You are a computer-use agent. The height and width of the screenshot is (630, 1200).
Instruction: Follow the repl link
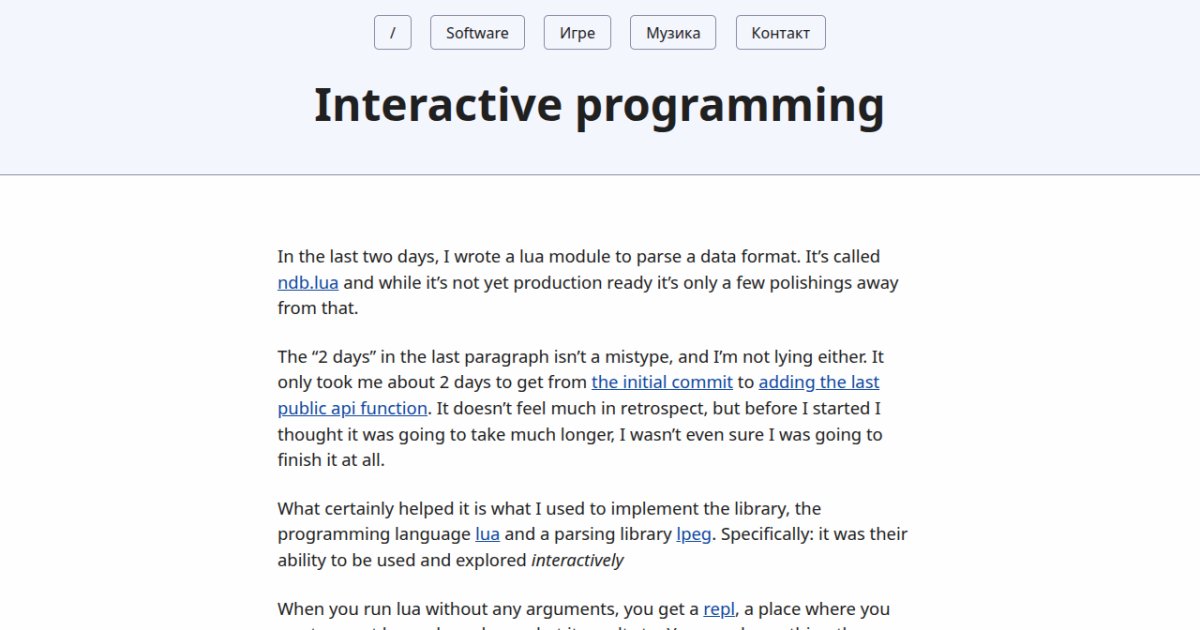point(719,609)
